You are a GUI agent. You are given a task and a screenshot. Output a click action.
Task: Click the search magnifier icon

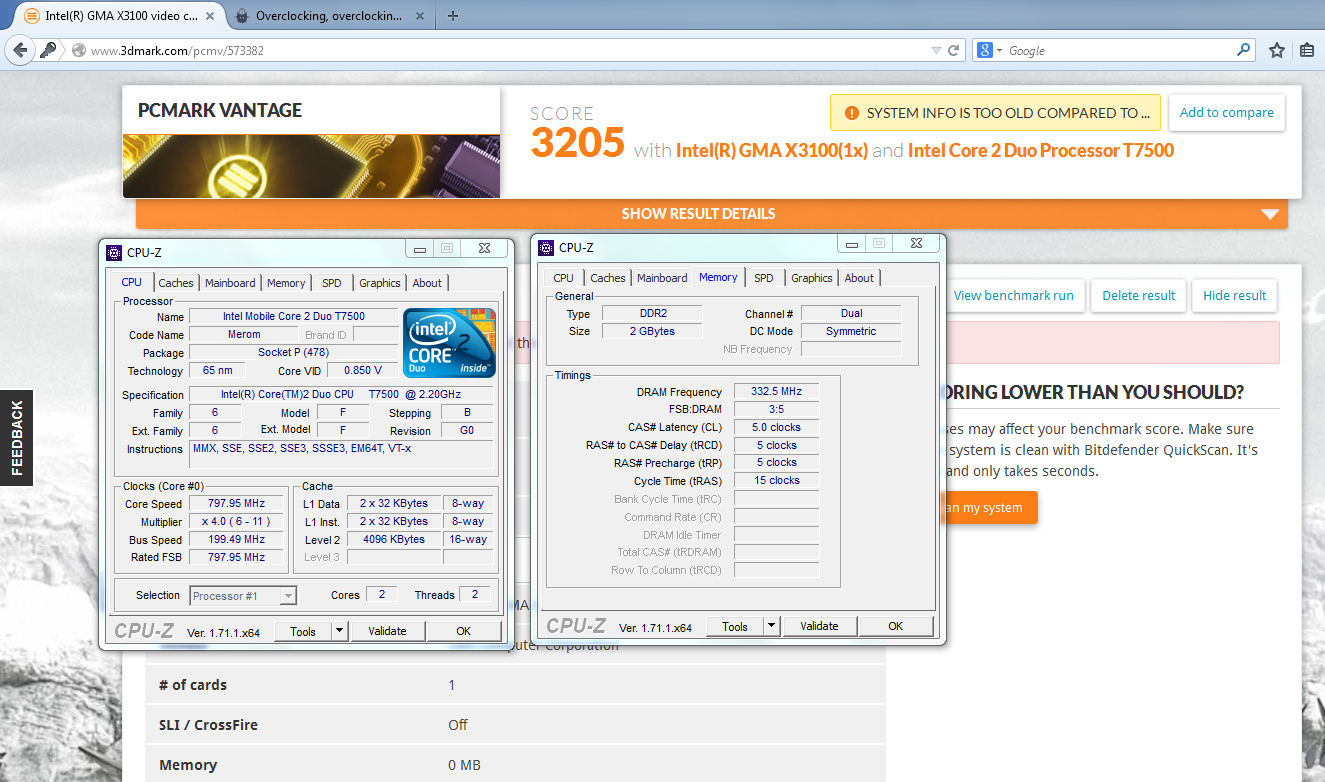tap(1243, 50)
